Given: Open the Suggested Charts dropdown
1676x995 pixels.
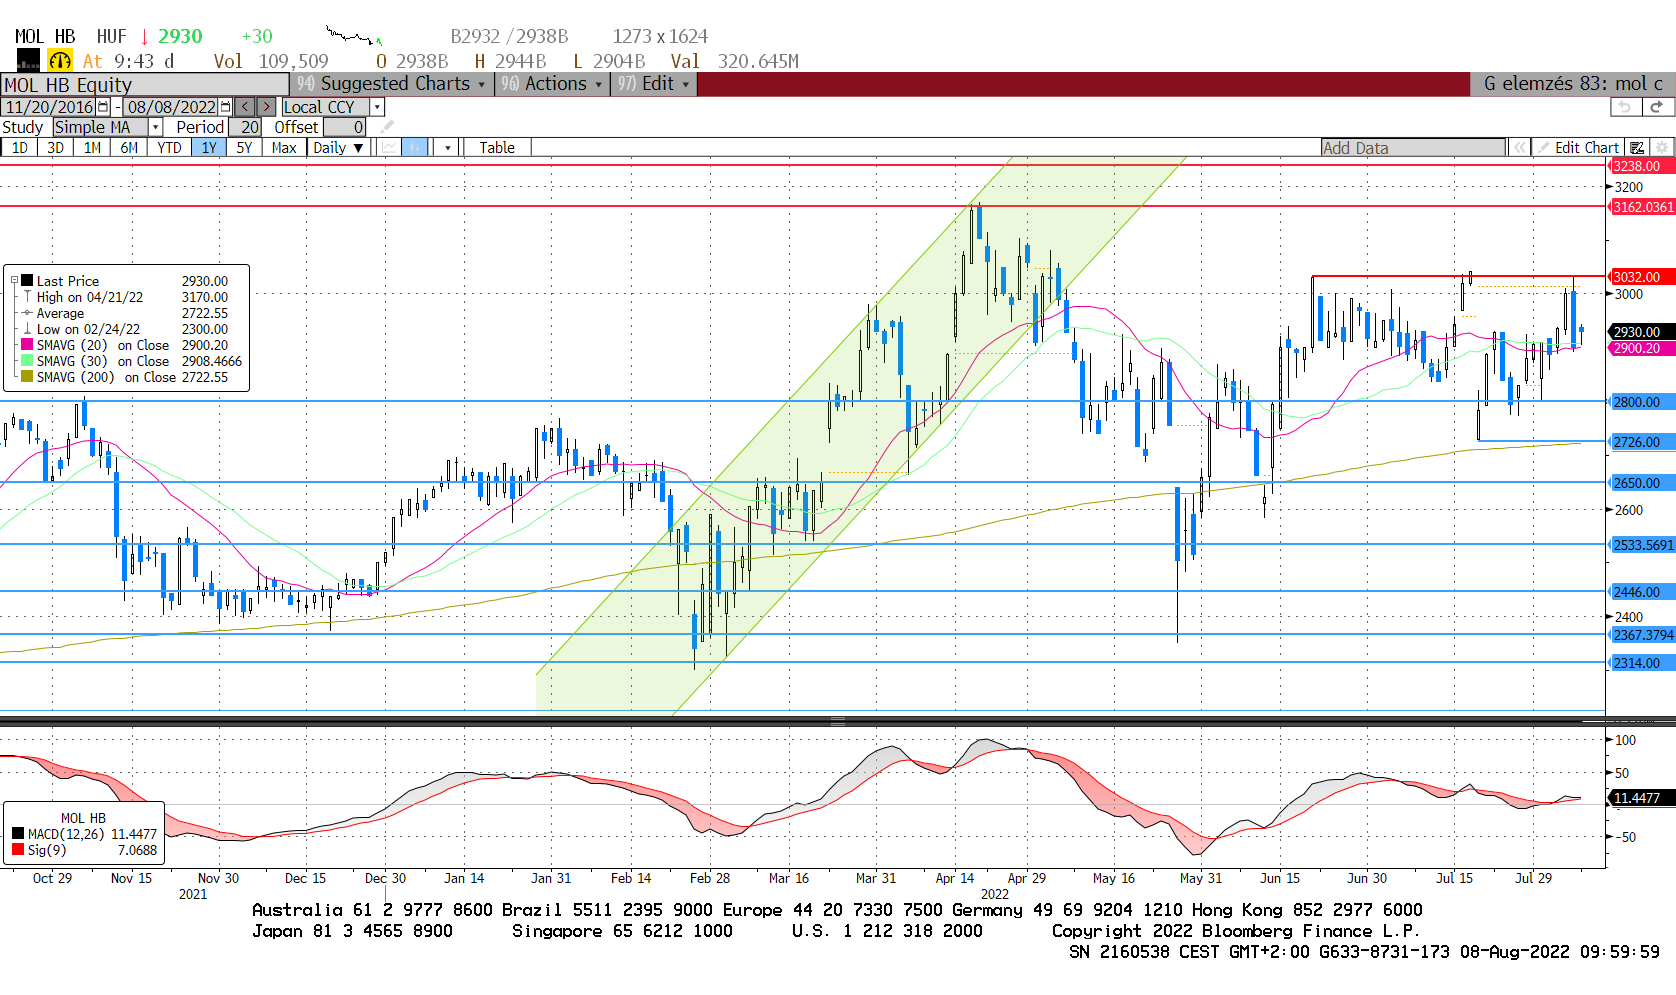Looking at the screenshot, I should 391,84.
